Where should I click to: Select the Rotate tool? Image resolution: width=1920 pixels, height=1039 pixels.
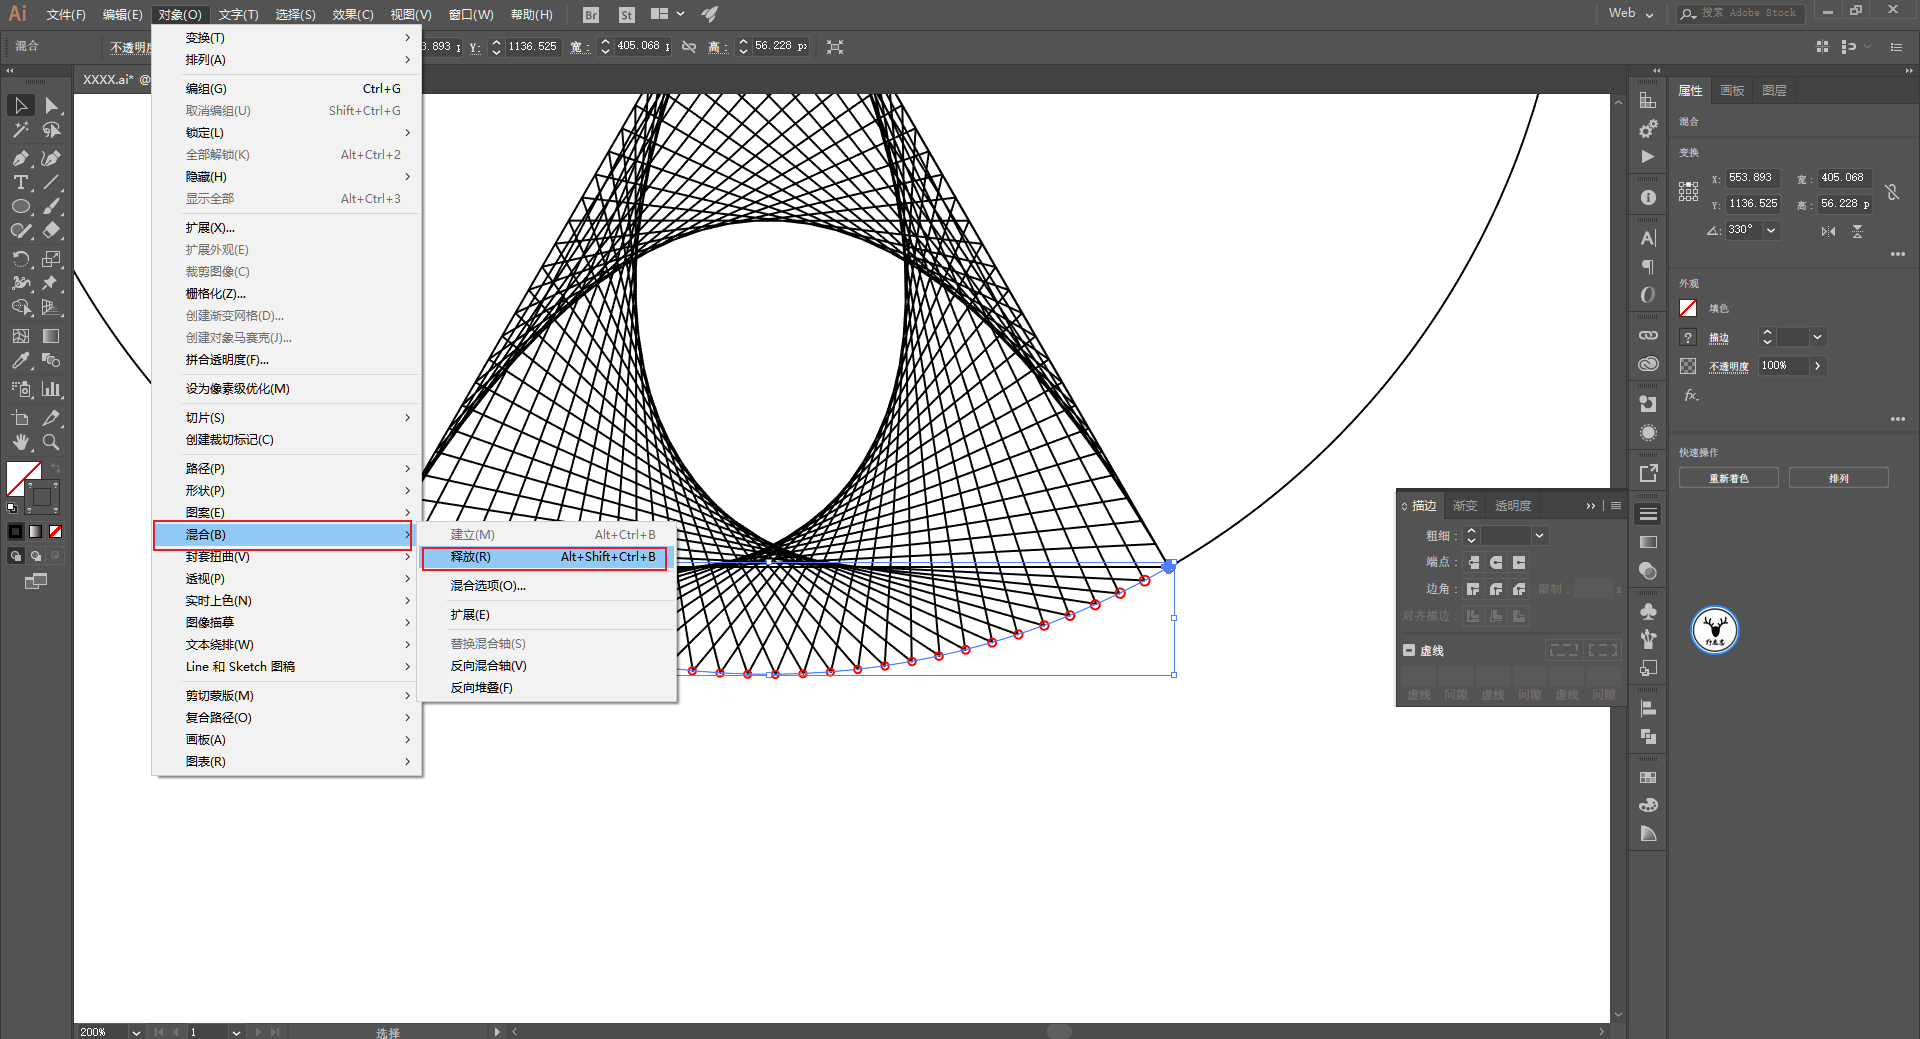click(21, 259)
